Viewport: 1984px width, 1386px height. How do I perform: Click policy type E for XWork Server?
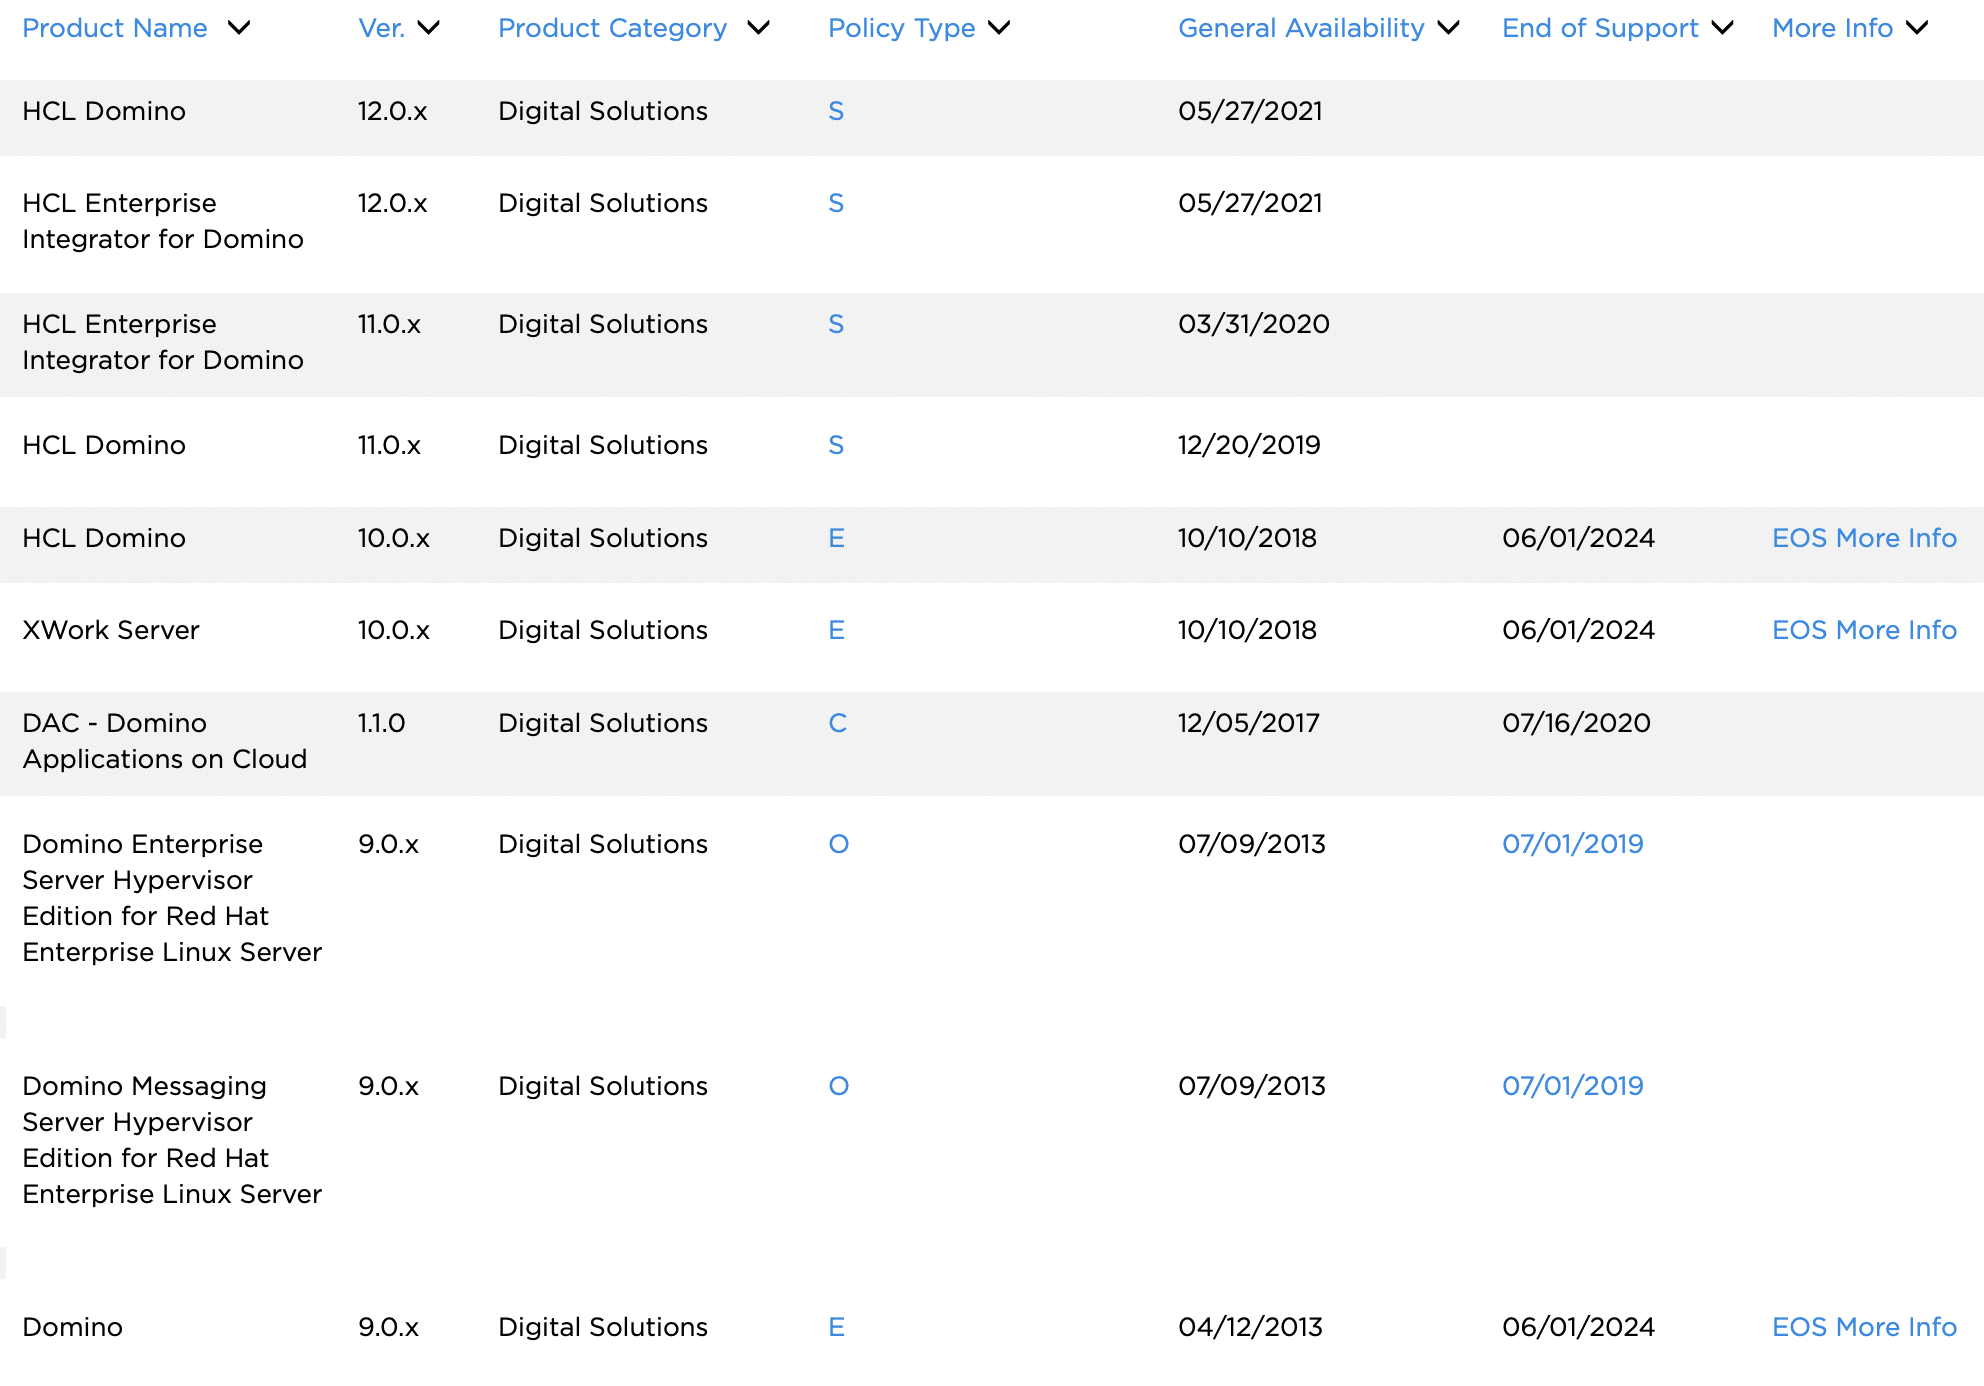pos(836,630)
